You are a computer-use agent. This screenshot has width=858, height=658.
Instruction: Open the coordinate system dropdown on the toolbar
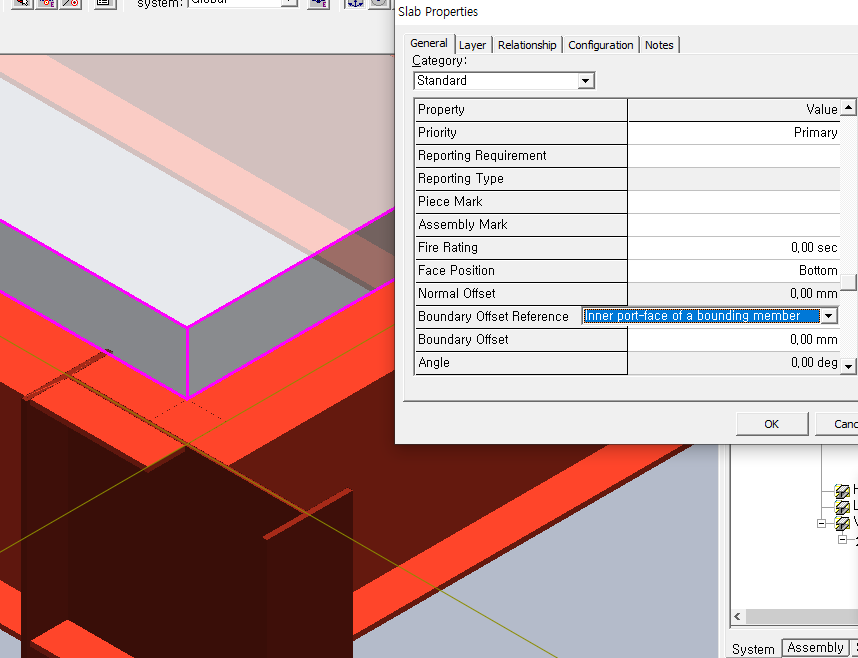point(289,3)
